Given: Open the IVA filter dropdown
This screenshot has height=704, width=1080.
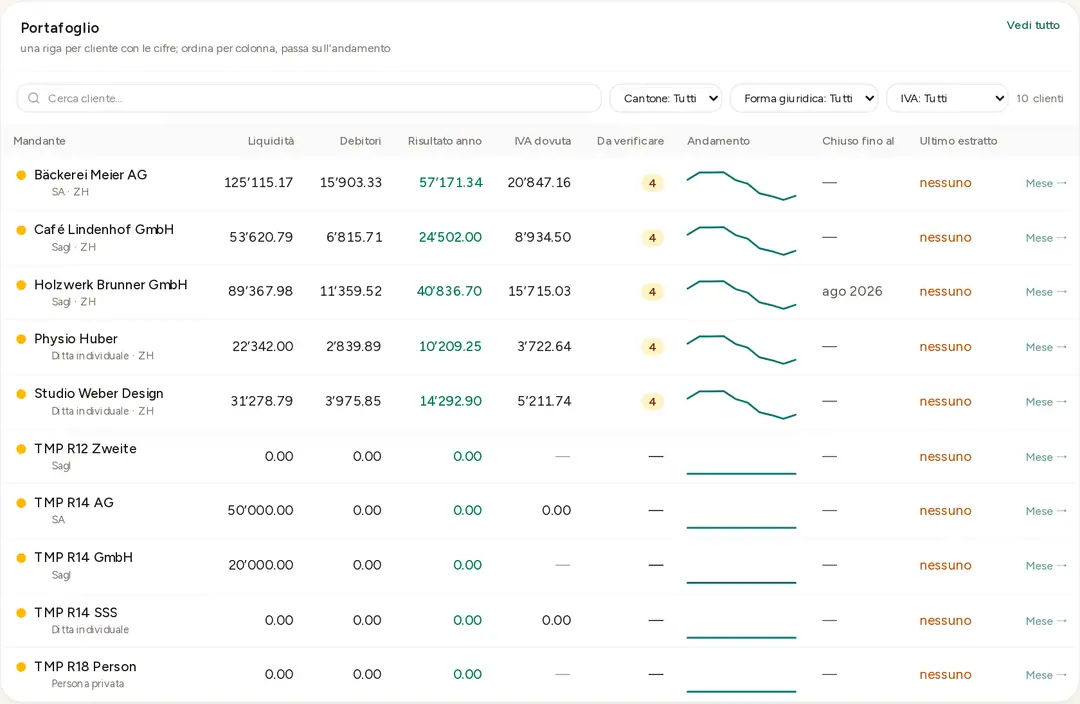Looking at the screenshot, I should [947, 99].
